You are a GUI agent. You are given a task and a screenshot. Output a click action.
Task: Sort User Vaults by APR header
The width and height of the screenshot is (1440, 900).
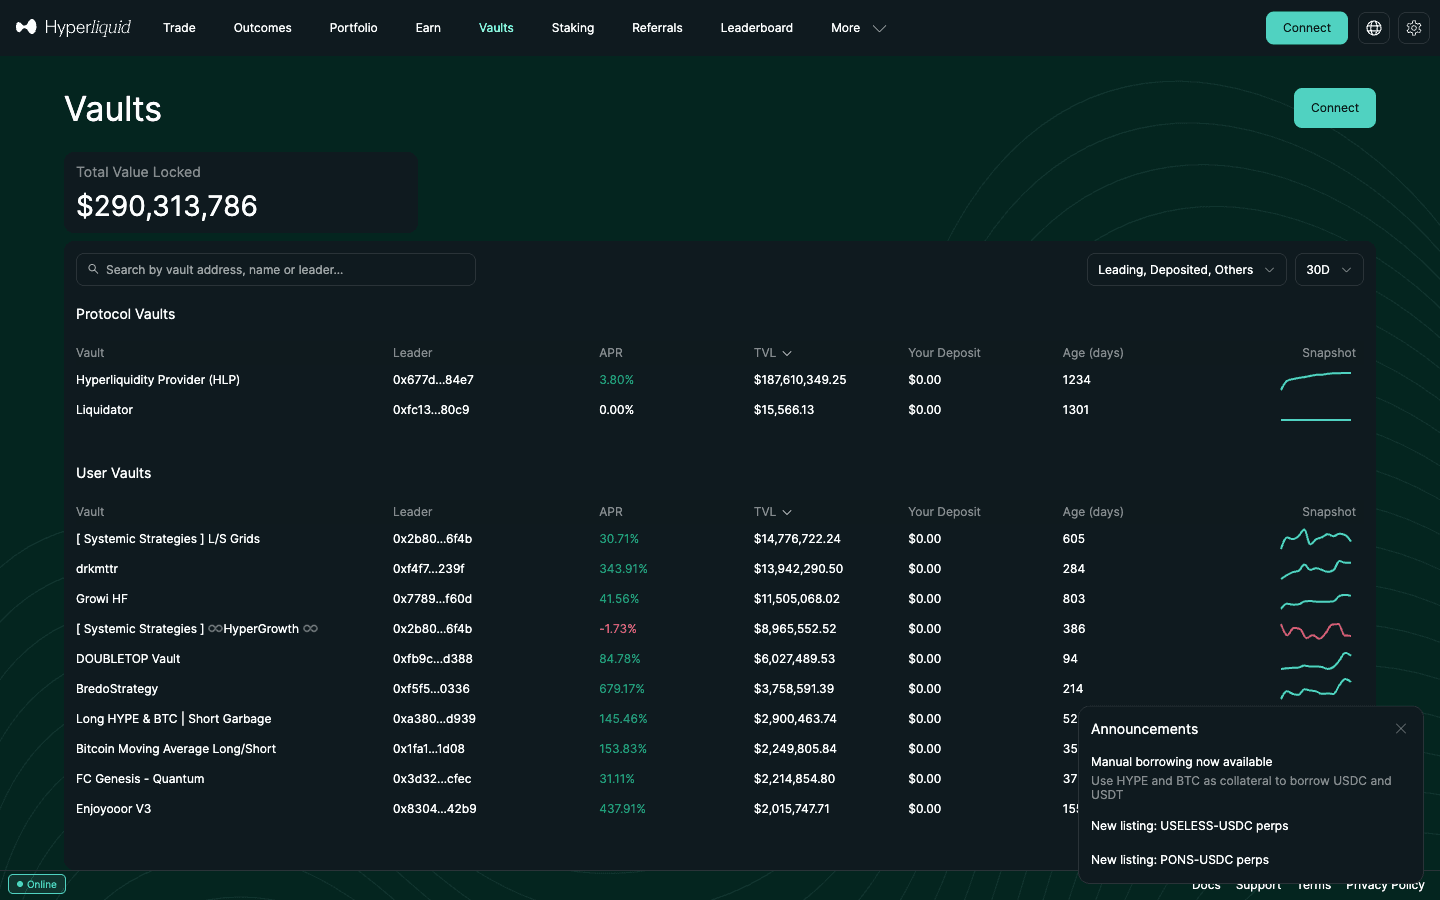pos(611,512)
